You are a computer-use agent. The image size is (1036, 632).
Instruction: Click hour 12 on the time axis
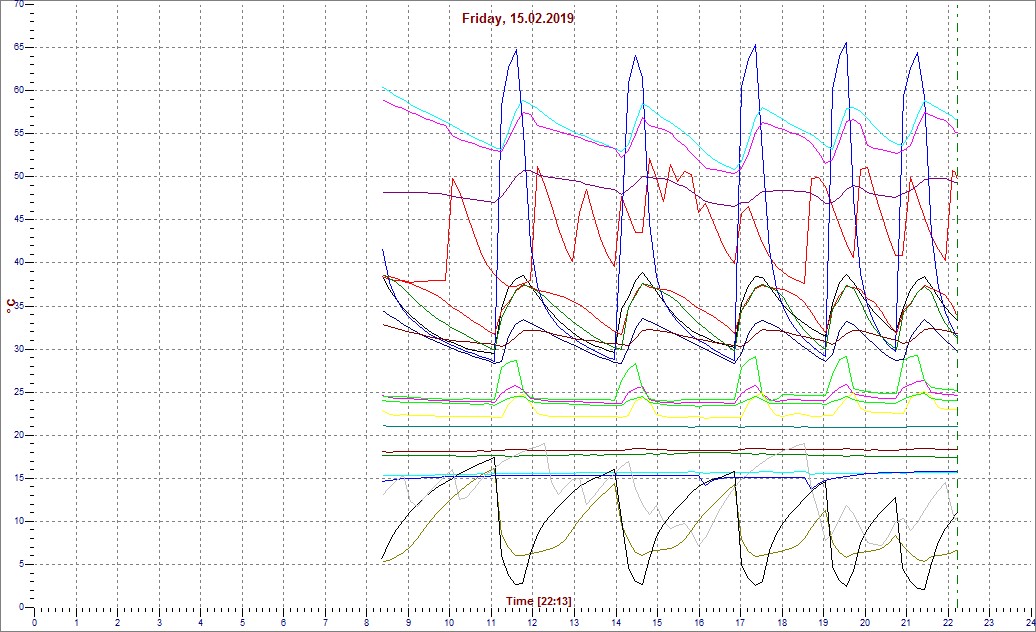(x=532, y=622)
